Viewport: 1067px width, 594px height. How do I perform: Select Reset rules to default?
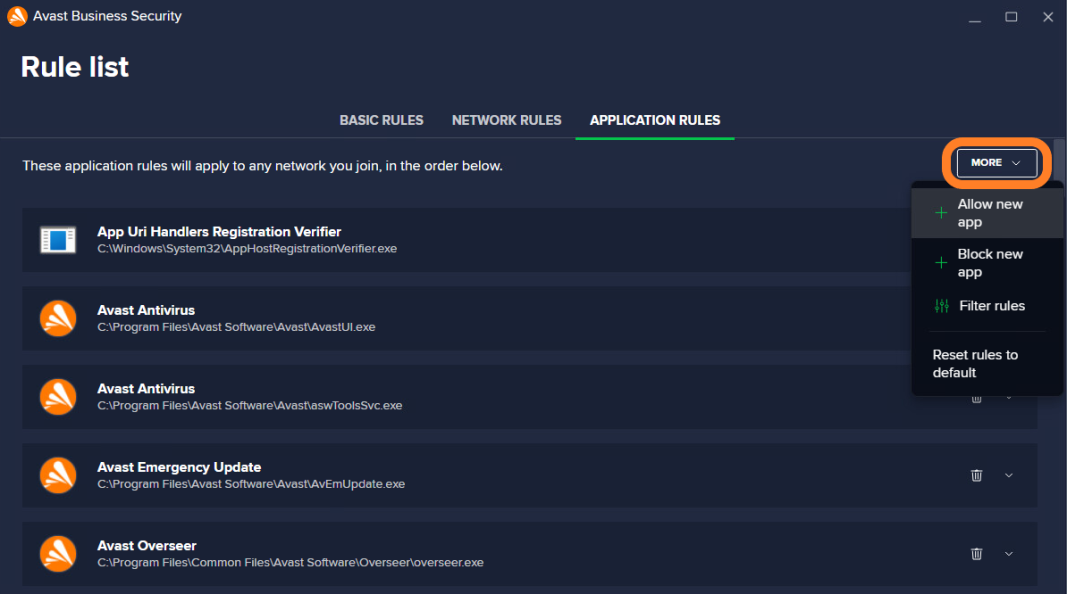click(987, 363)
